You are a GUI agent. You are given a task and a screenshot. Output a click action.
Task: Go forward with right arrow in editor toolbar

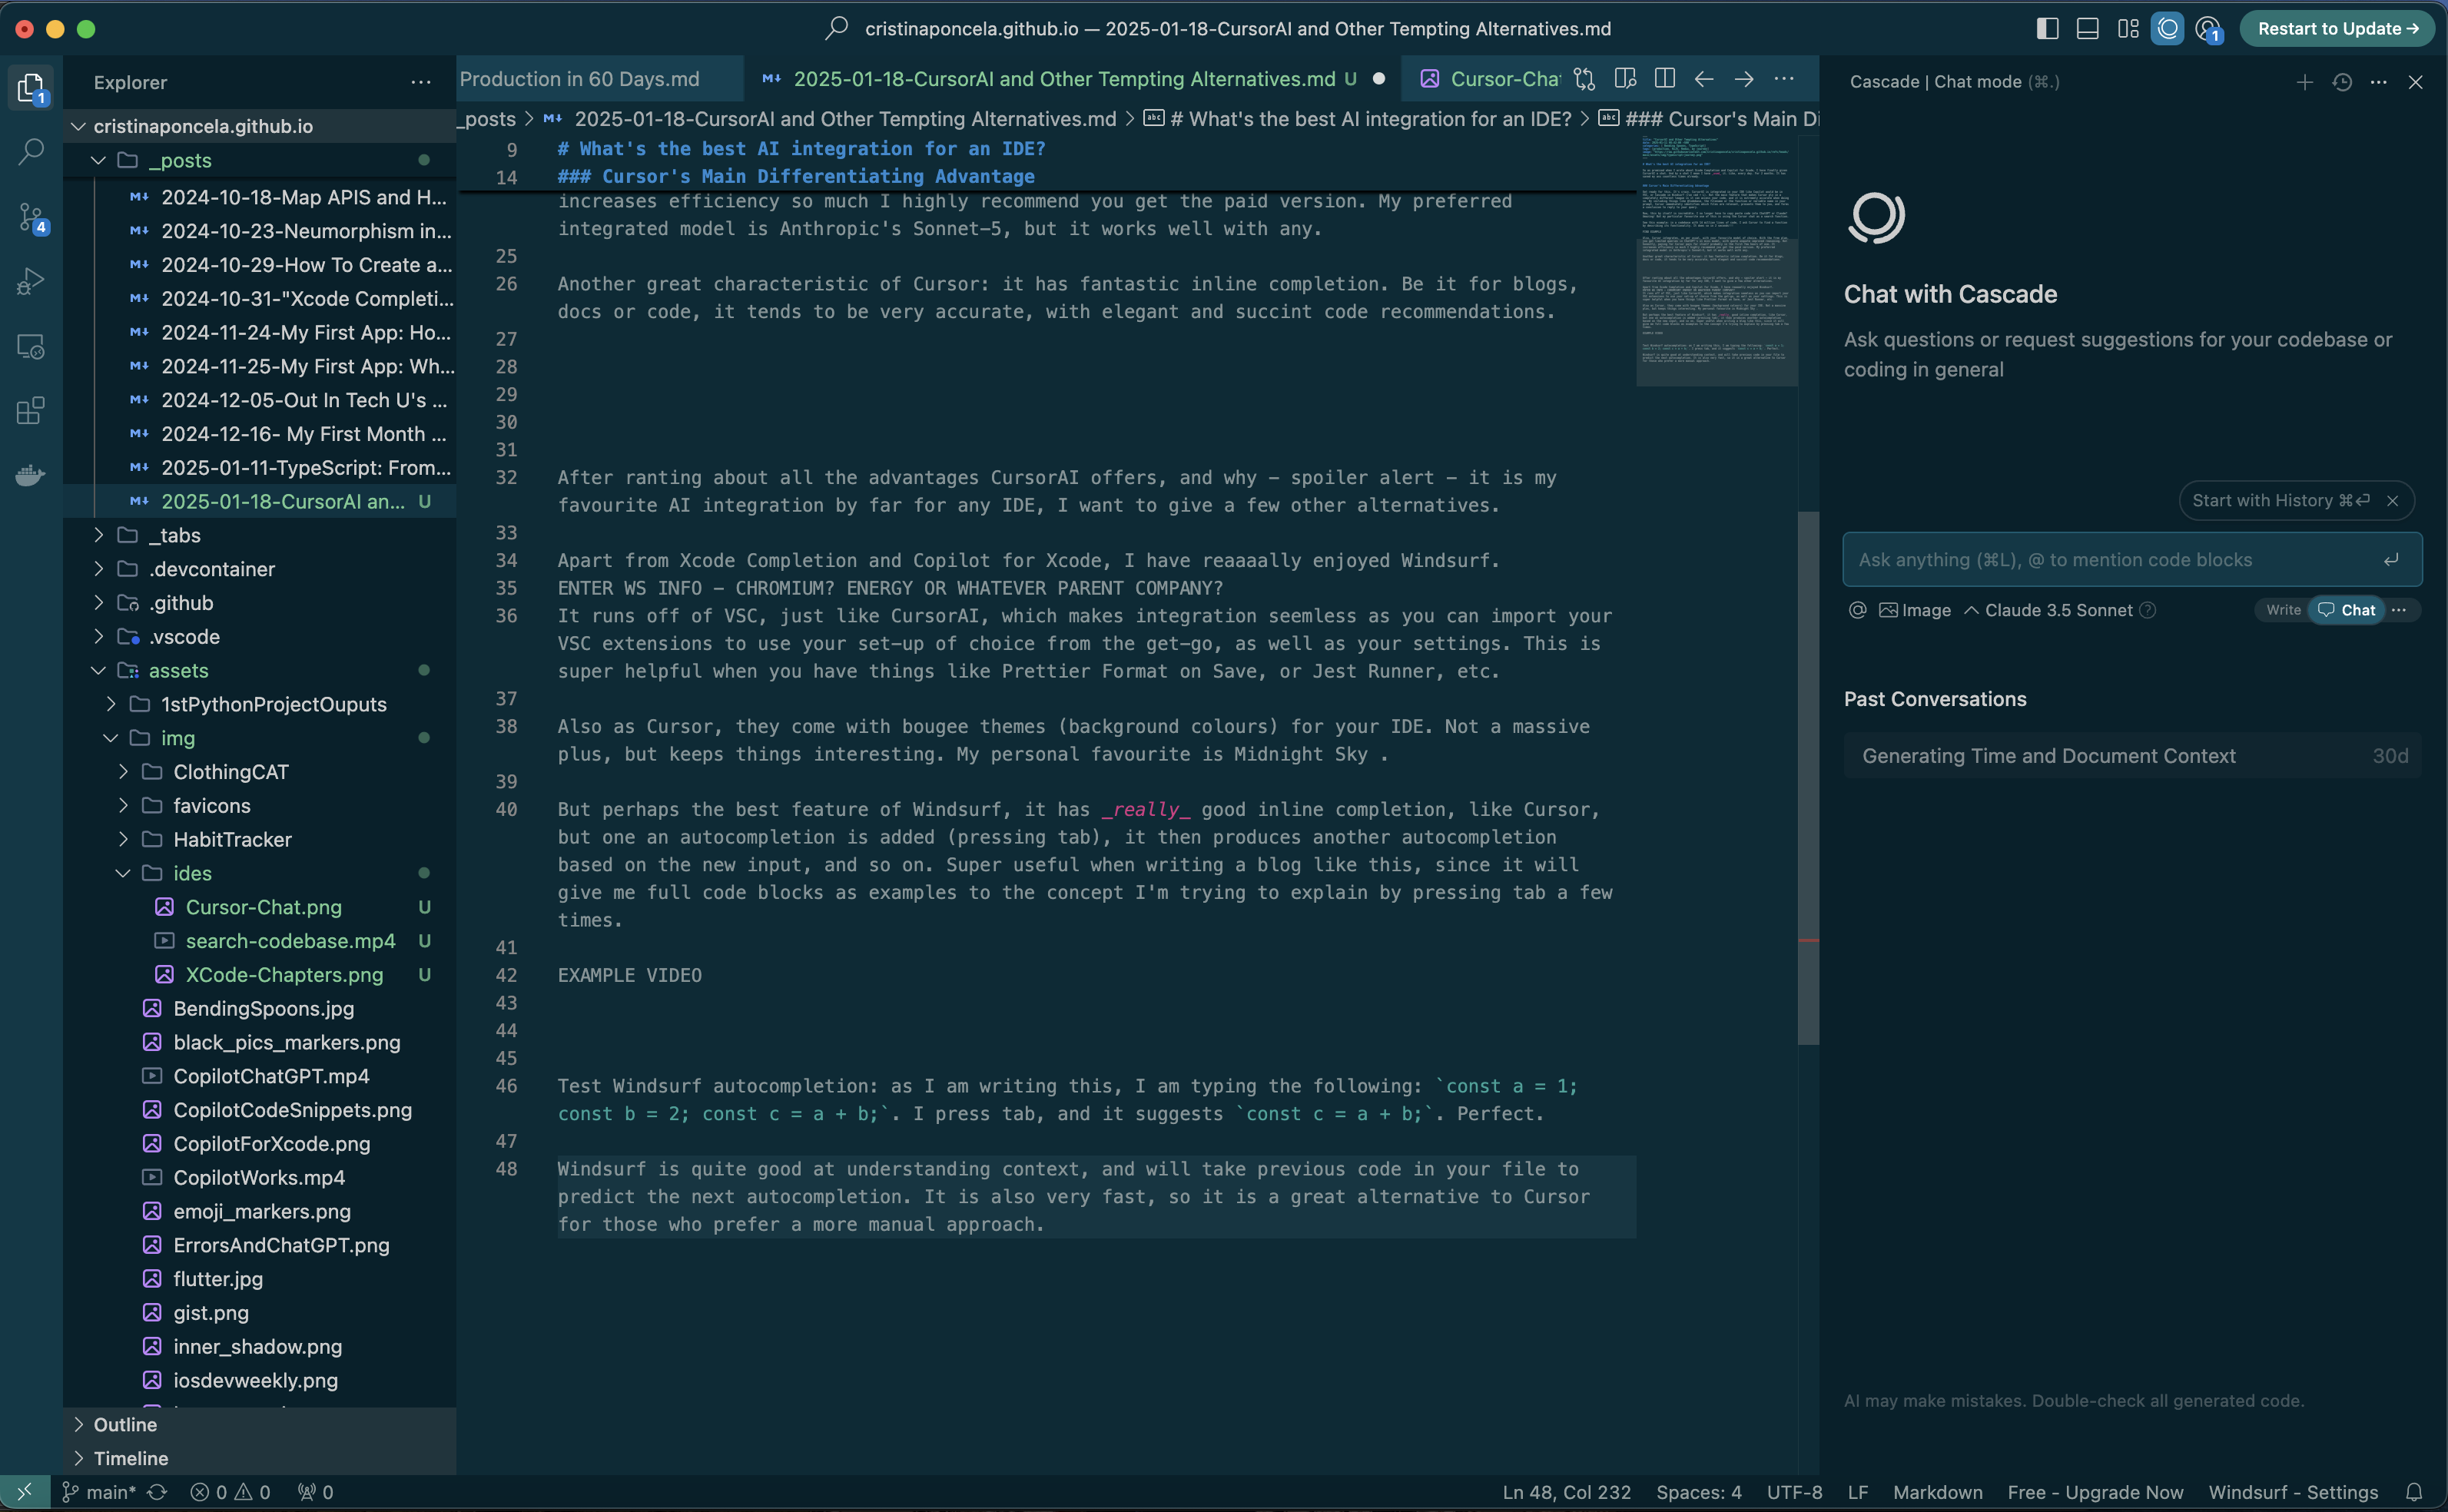coord(1744,78)
